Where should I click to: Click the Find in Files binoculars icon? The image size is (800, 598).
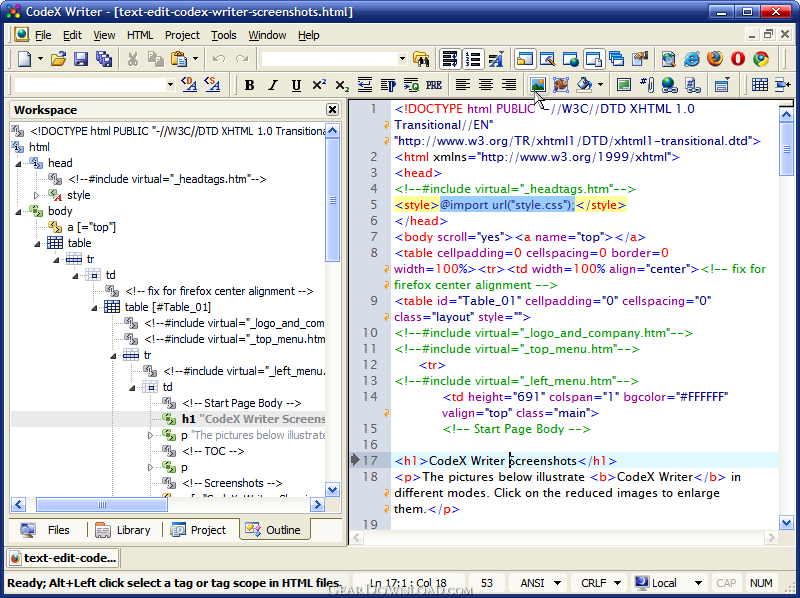click(x=421, y=59)
